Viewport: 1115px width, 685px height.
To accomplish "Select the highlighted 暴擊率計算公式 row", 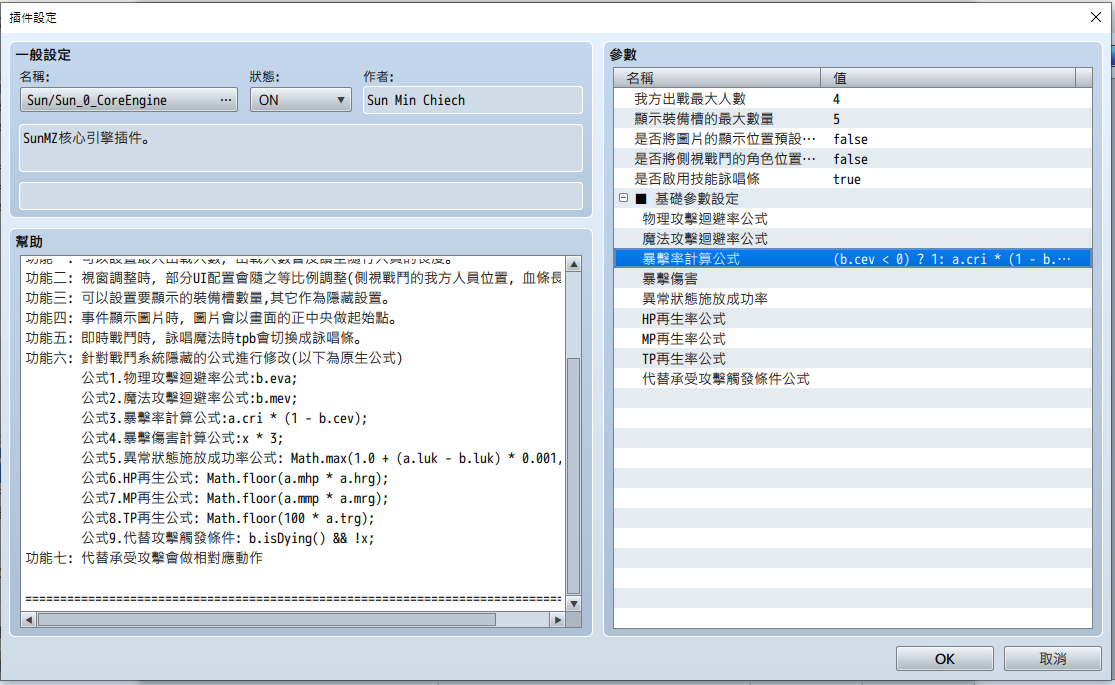I will tap(853, 259).
